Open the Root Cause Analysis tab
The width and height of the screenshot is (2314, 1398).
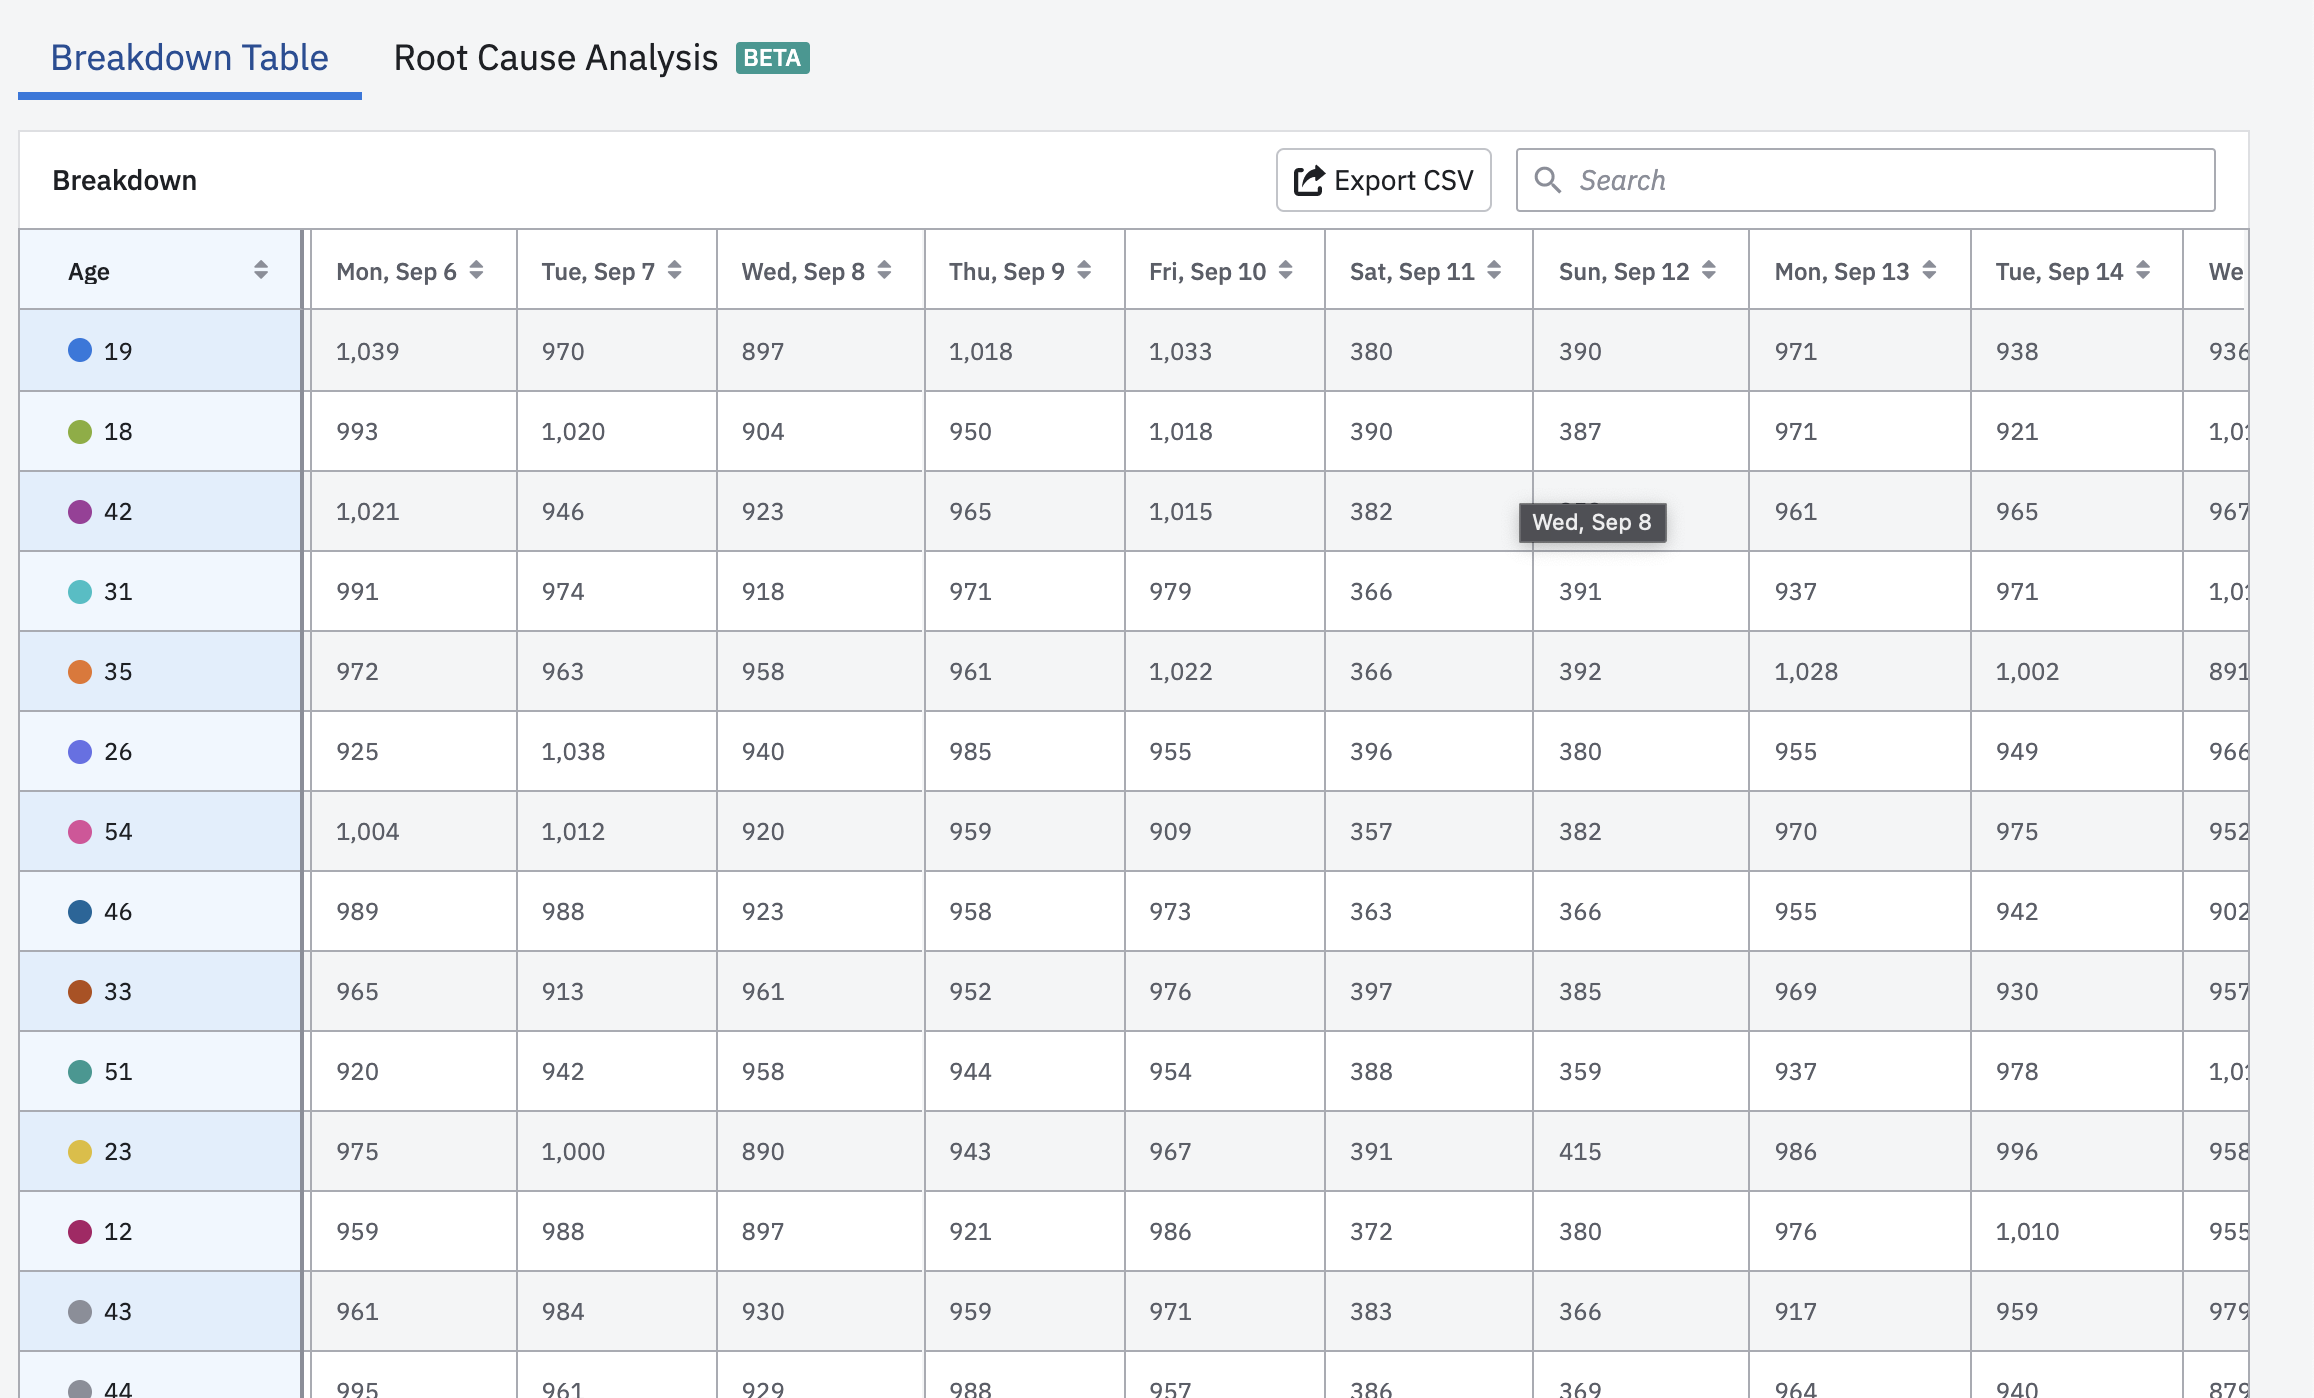556,58
